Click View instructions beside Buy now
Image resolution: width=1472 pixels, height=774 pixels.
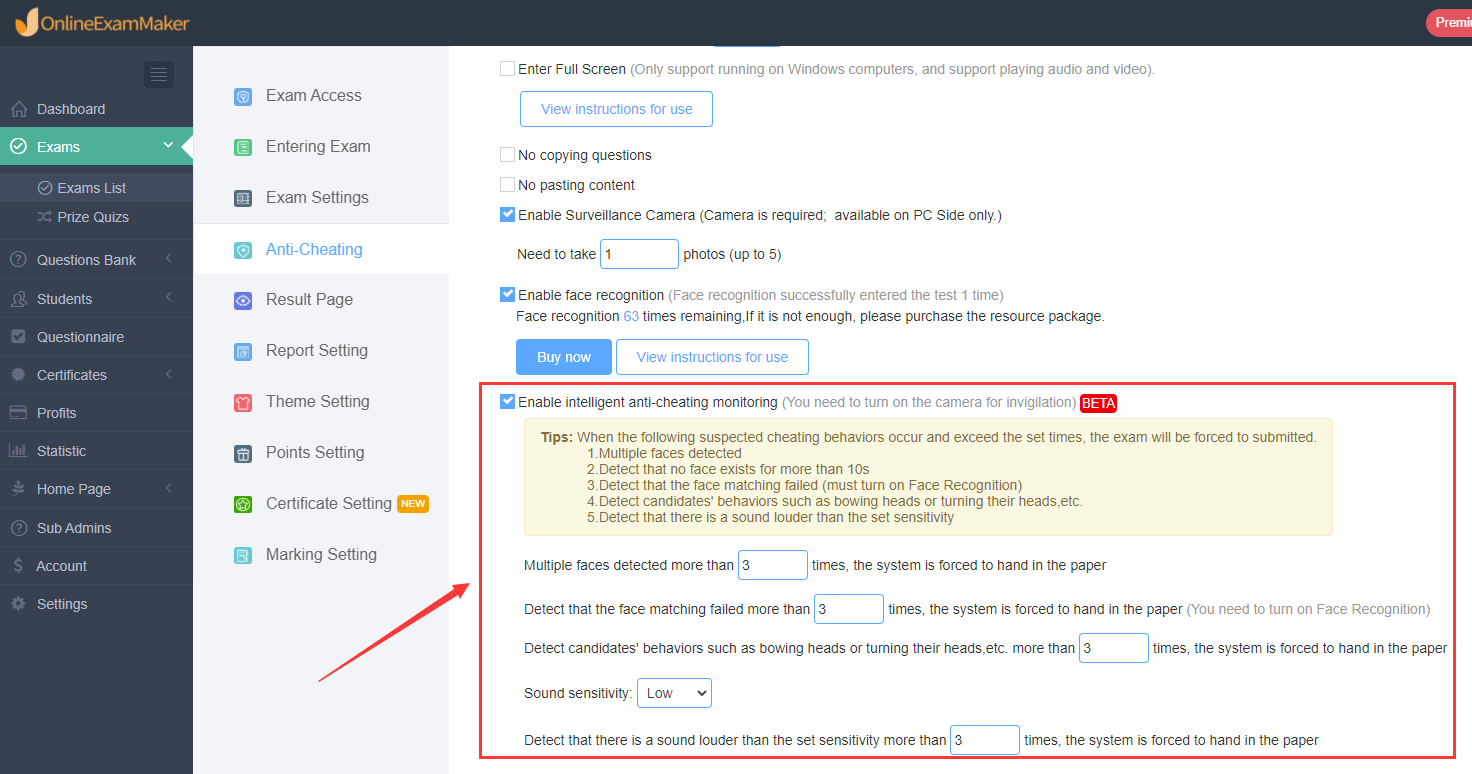pyautogui.click(x=712, y=357)
